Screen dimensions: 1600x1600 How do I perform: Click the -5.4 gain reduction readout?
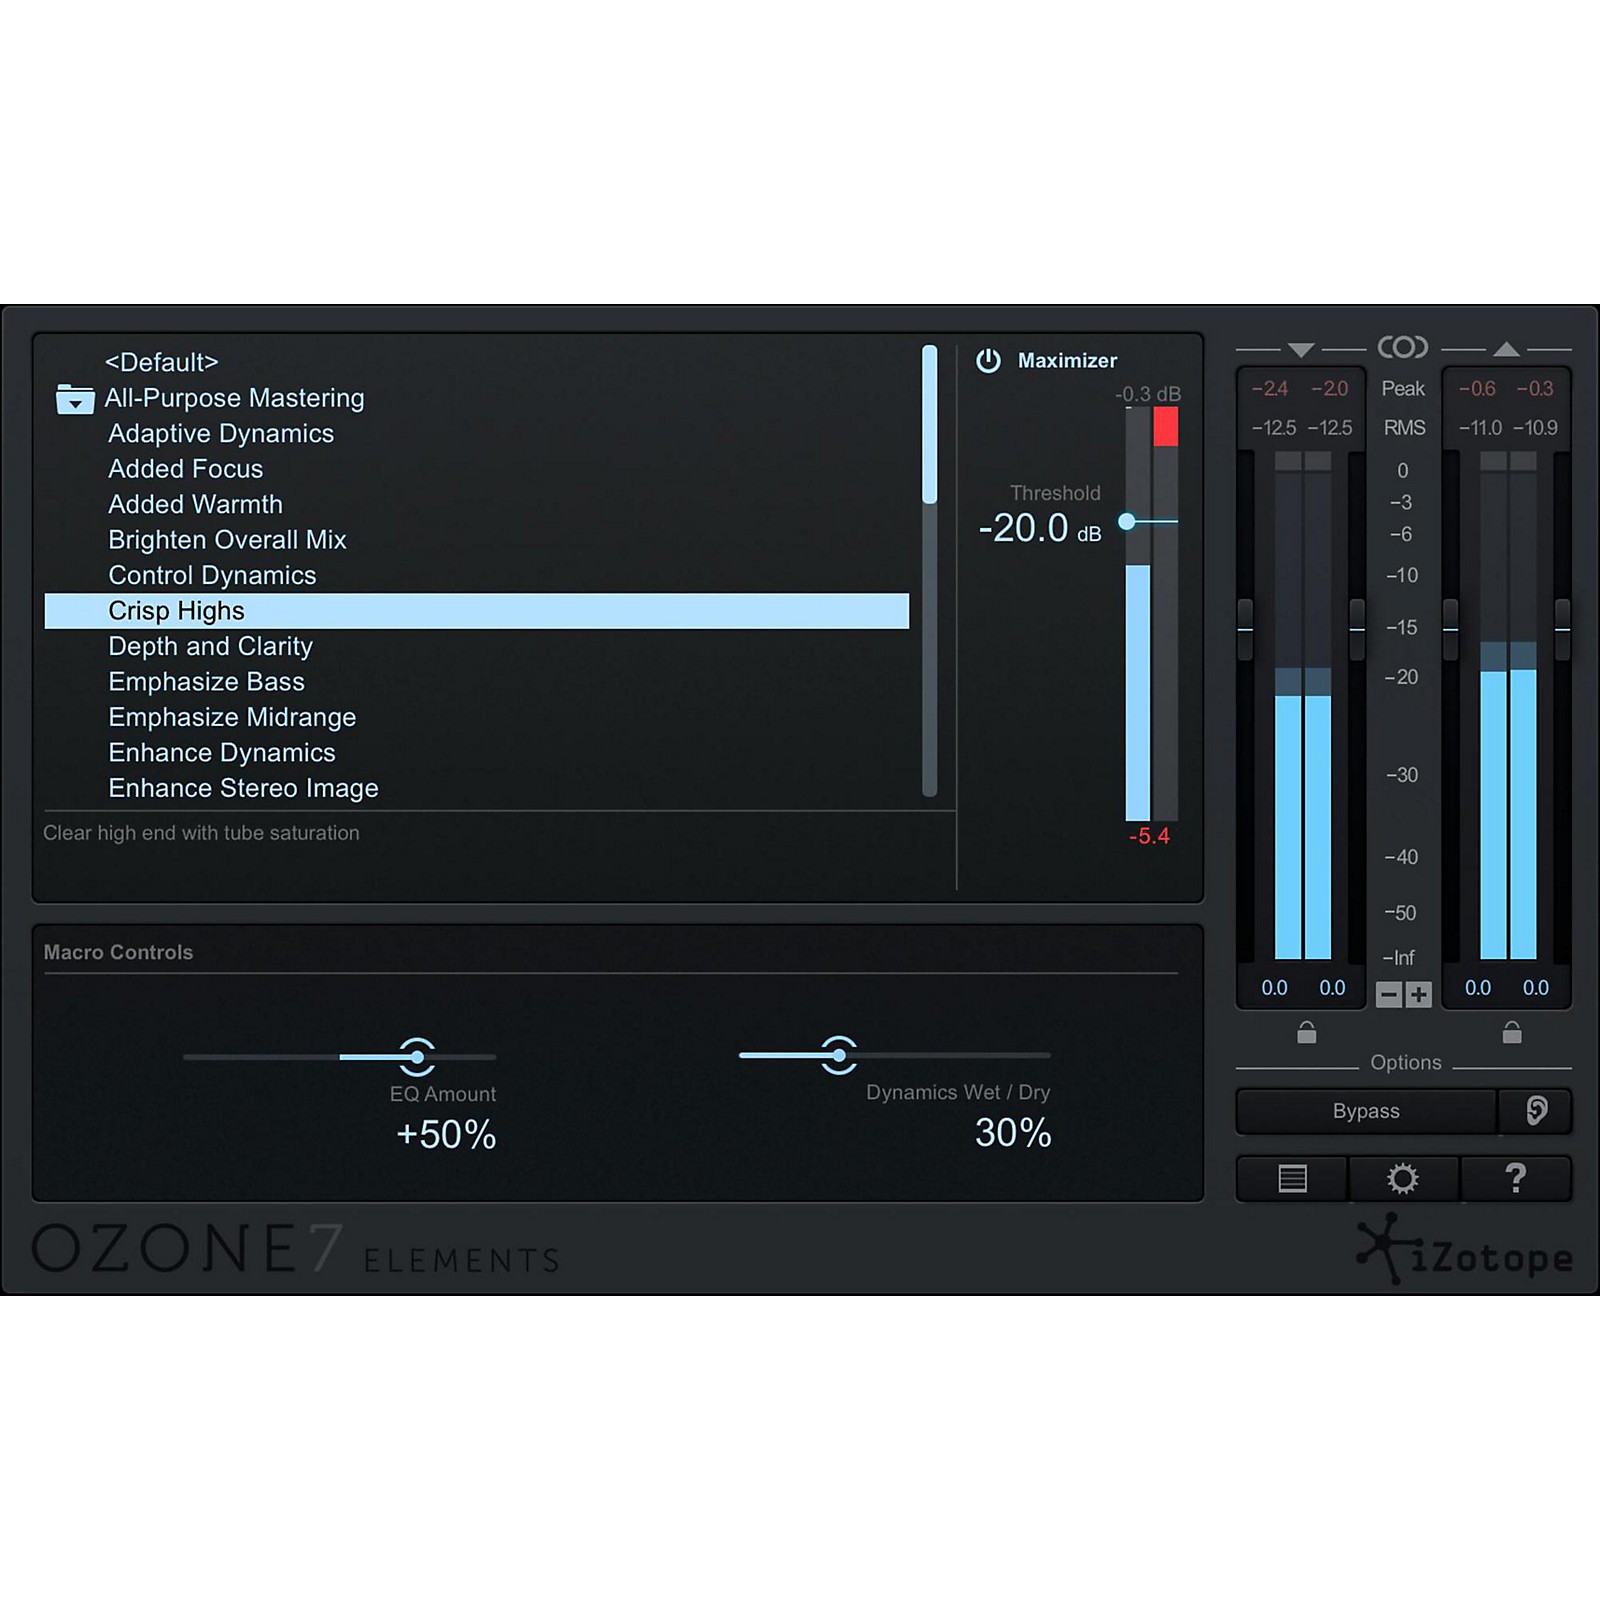pyautogui.click(x=1149, y=836)
